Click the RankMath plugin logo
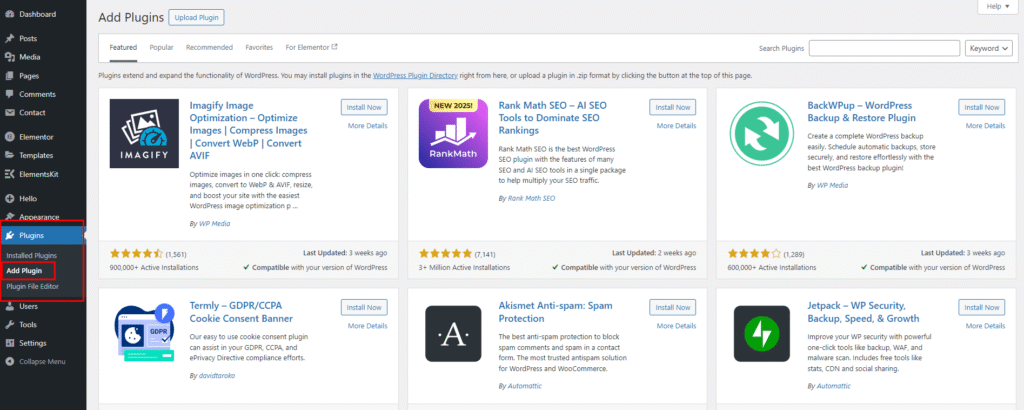 (x=453, y=134)
